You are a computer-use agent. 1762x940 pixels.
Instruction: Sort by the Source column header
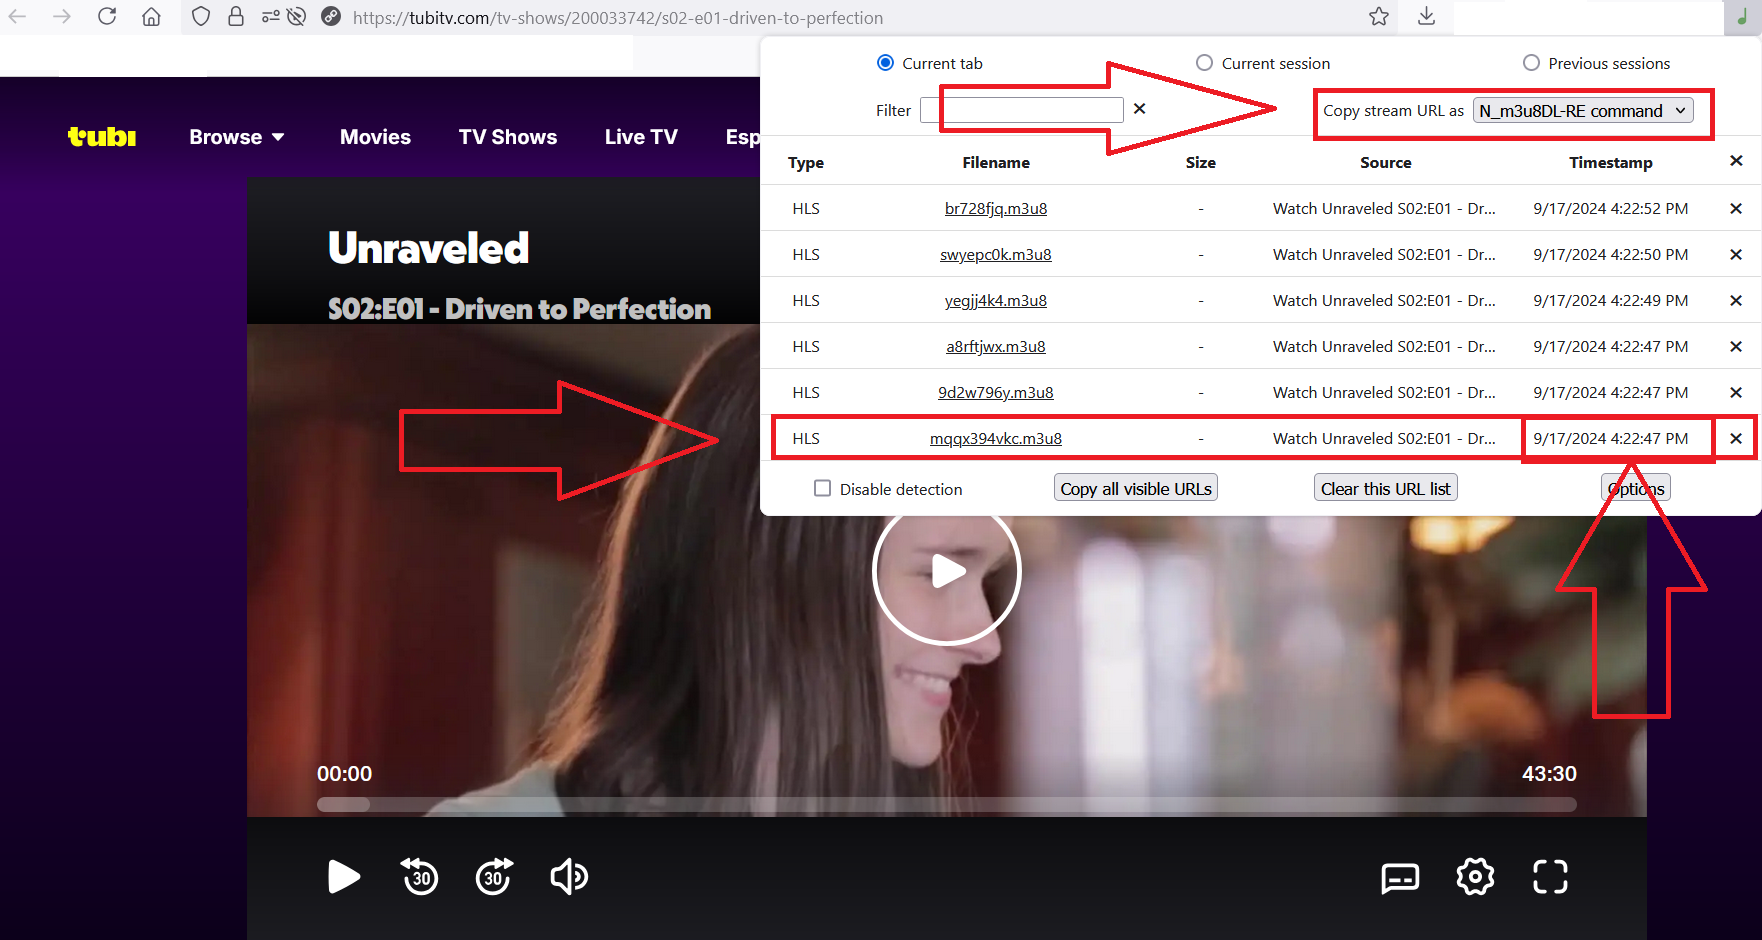coord(1386,162)
